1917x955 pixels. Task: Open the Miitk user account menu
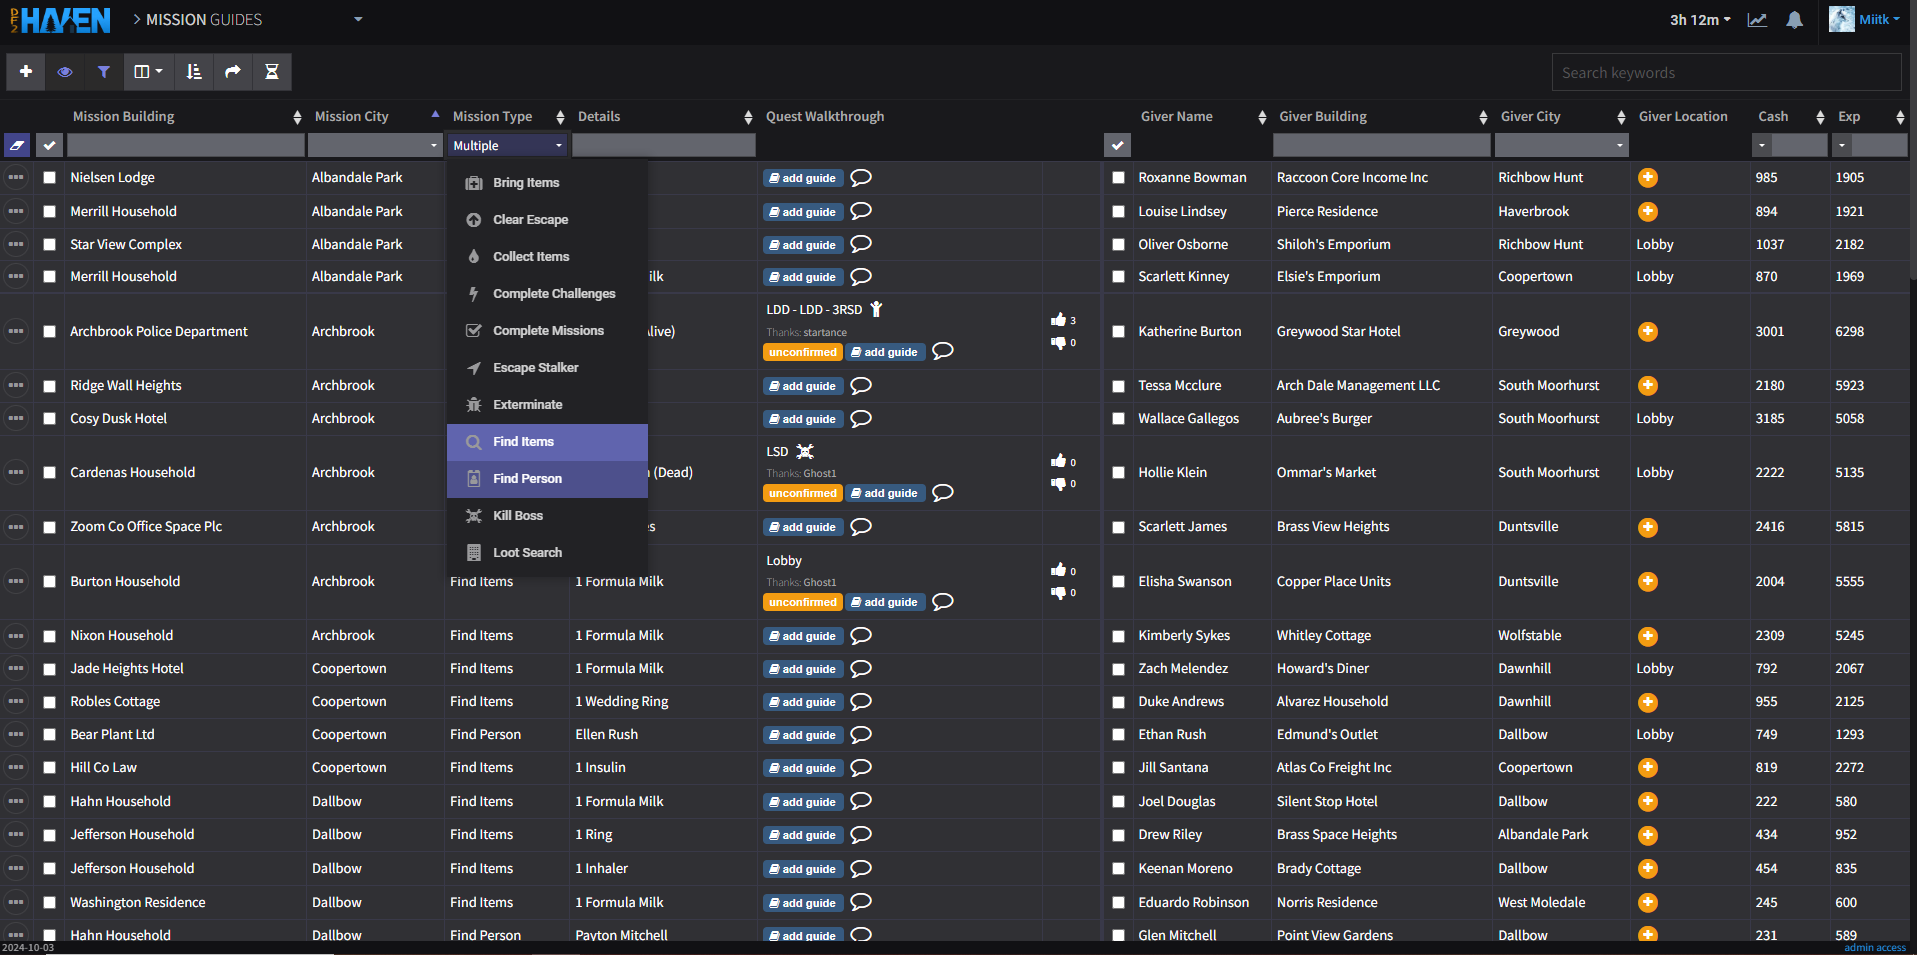(1865, 20)
